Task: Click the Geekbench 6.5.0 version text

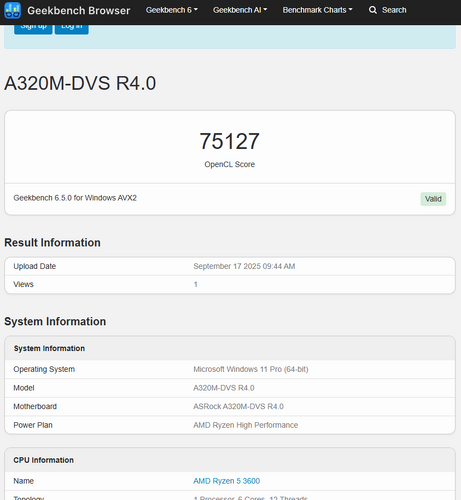Action: point(75,198)
